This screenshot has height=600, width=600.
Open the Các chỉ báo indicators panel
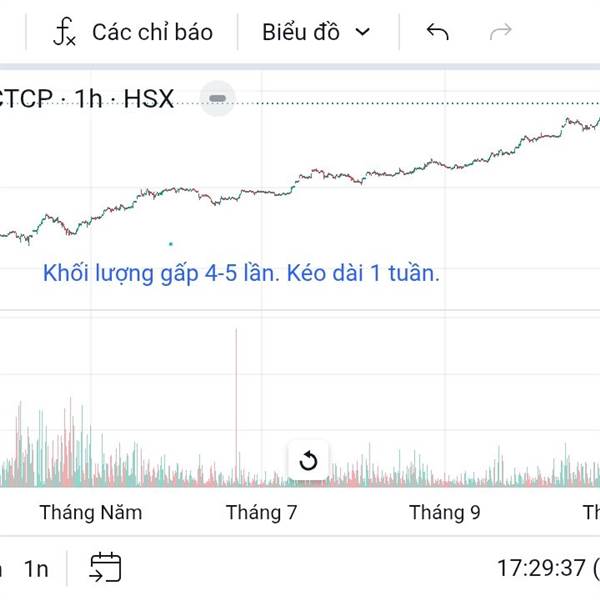pyautogui.click(x=152, y=32)
